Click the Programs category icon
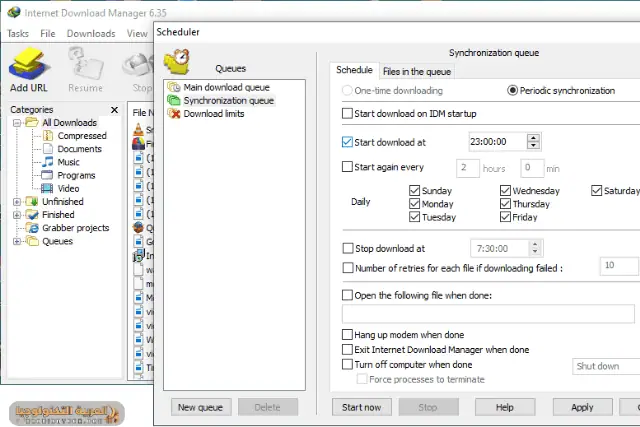Viewport: 640px width, 427px height. pos(47,175)
